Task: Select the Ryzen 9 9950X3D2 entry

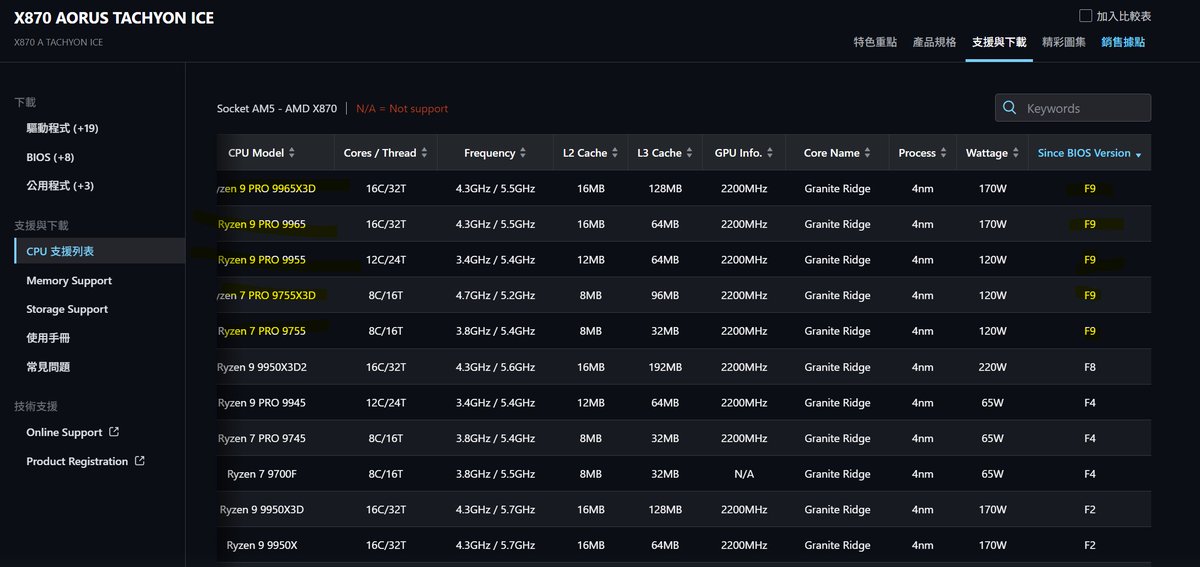Action: [x=262, y=367]
